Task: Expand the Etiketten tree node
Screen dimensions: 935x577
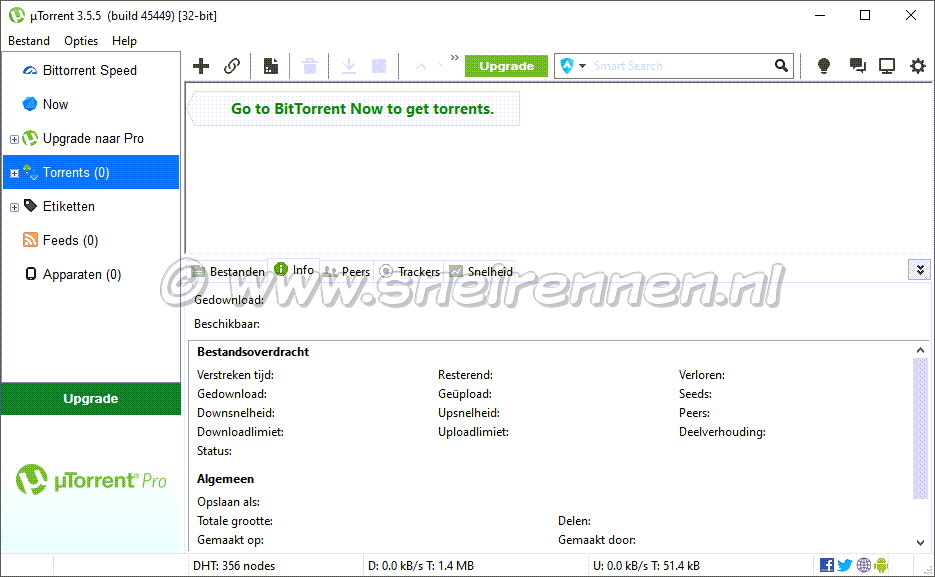Action: pos(14,207)
